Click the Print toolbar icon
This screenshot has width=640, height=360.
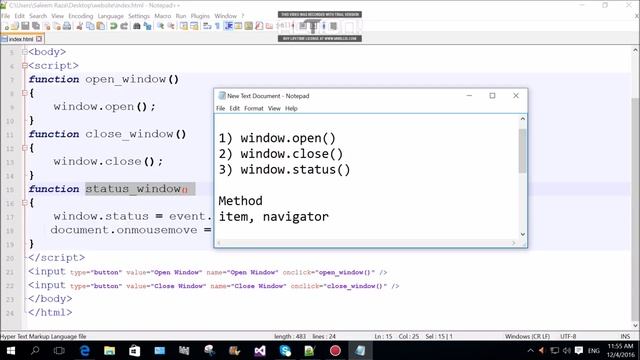67,26
